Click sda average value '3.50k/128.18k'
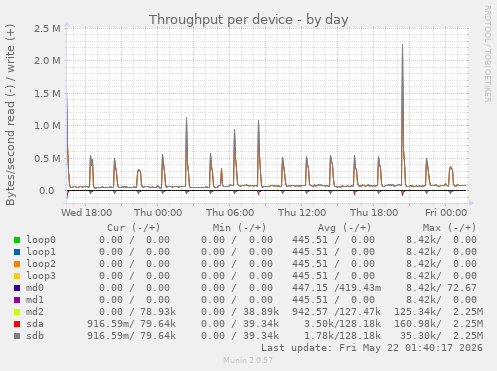497x371 pixels. [x=342, y=324]
